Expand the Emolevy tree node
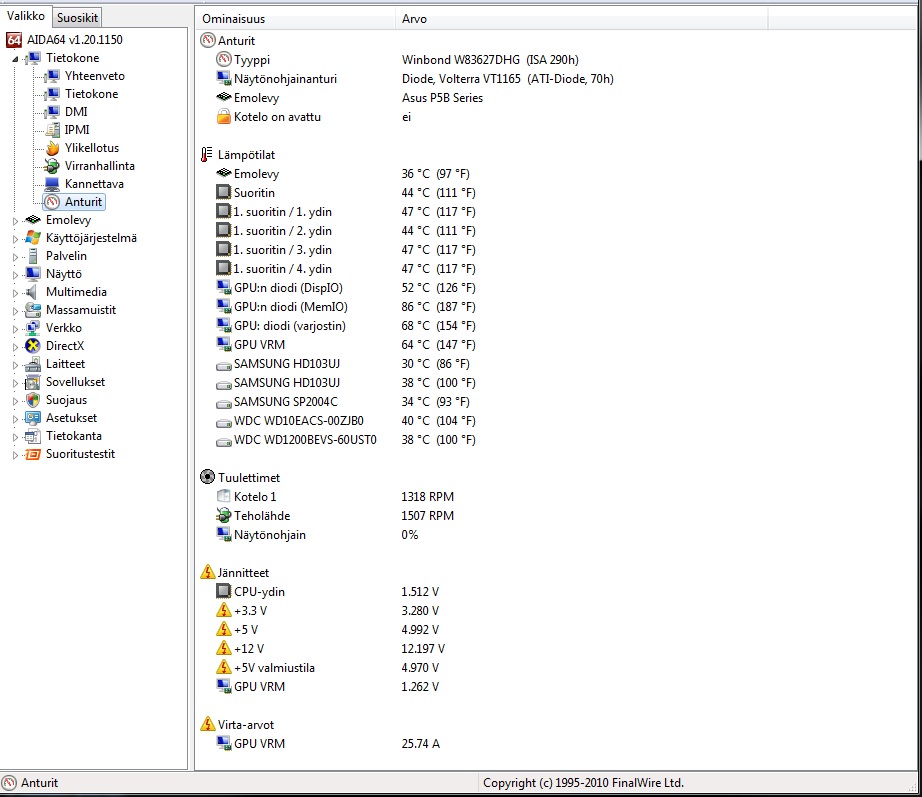The image size is (922, 797). (15, 221)
